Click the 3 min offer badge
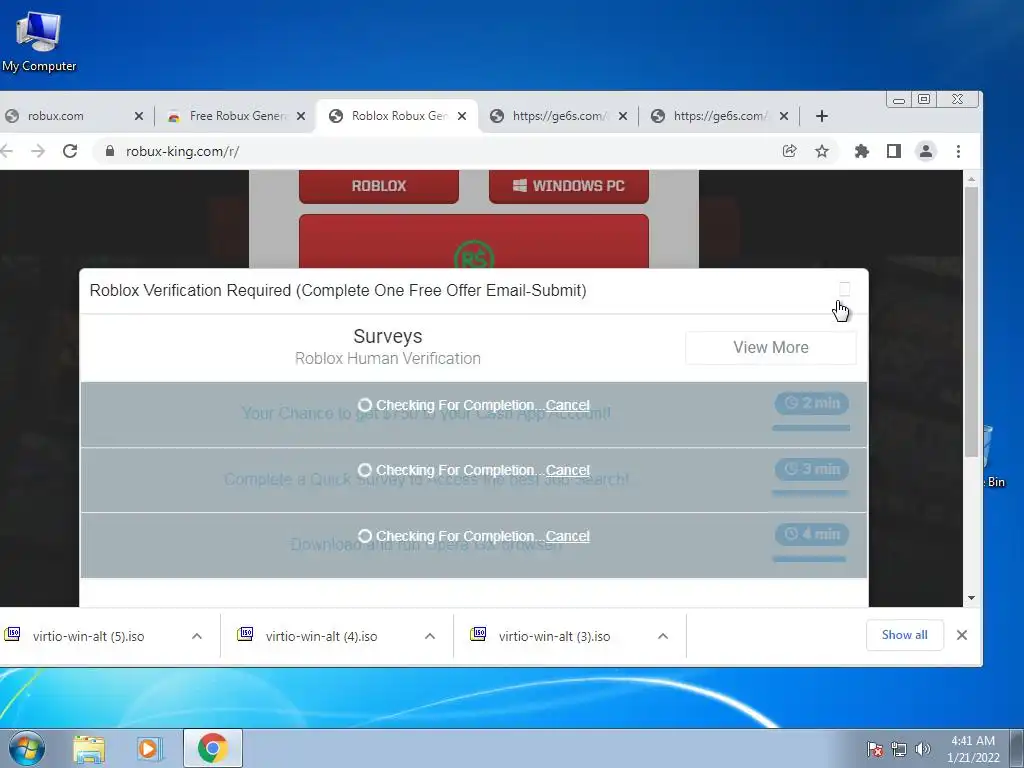Image resolution: width=1024 pixels, height=768 pixels. [812, 469]
